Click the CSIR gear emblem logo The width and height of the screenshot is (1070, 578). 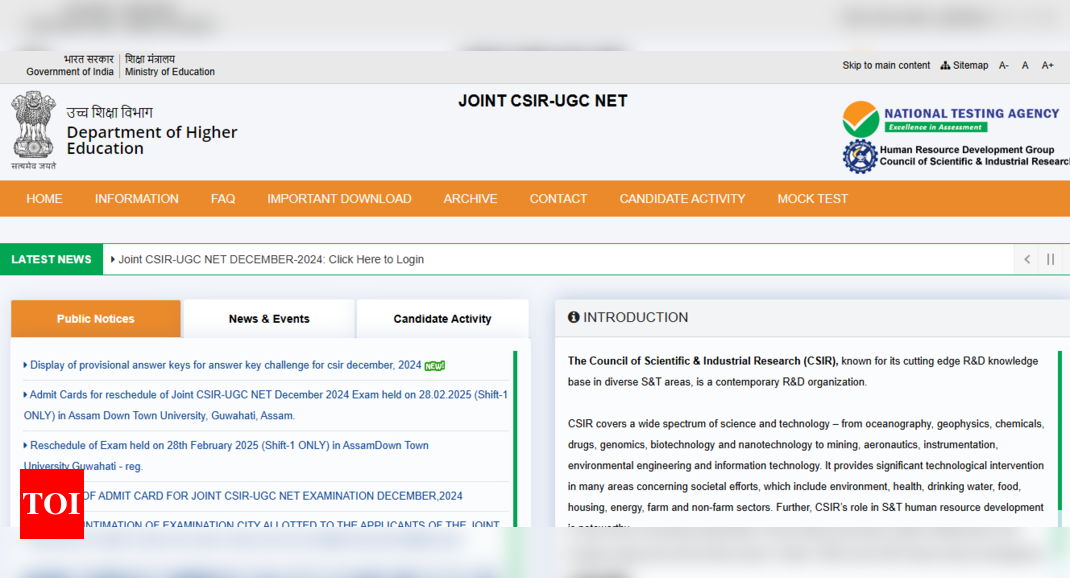point(860,156)
